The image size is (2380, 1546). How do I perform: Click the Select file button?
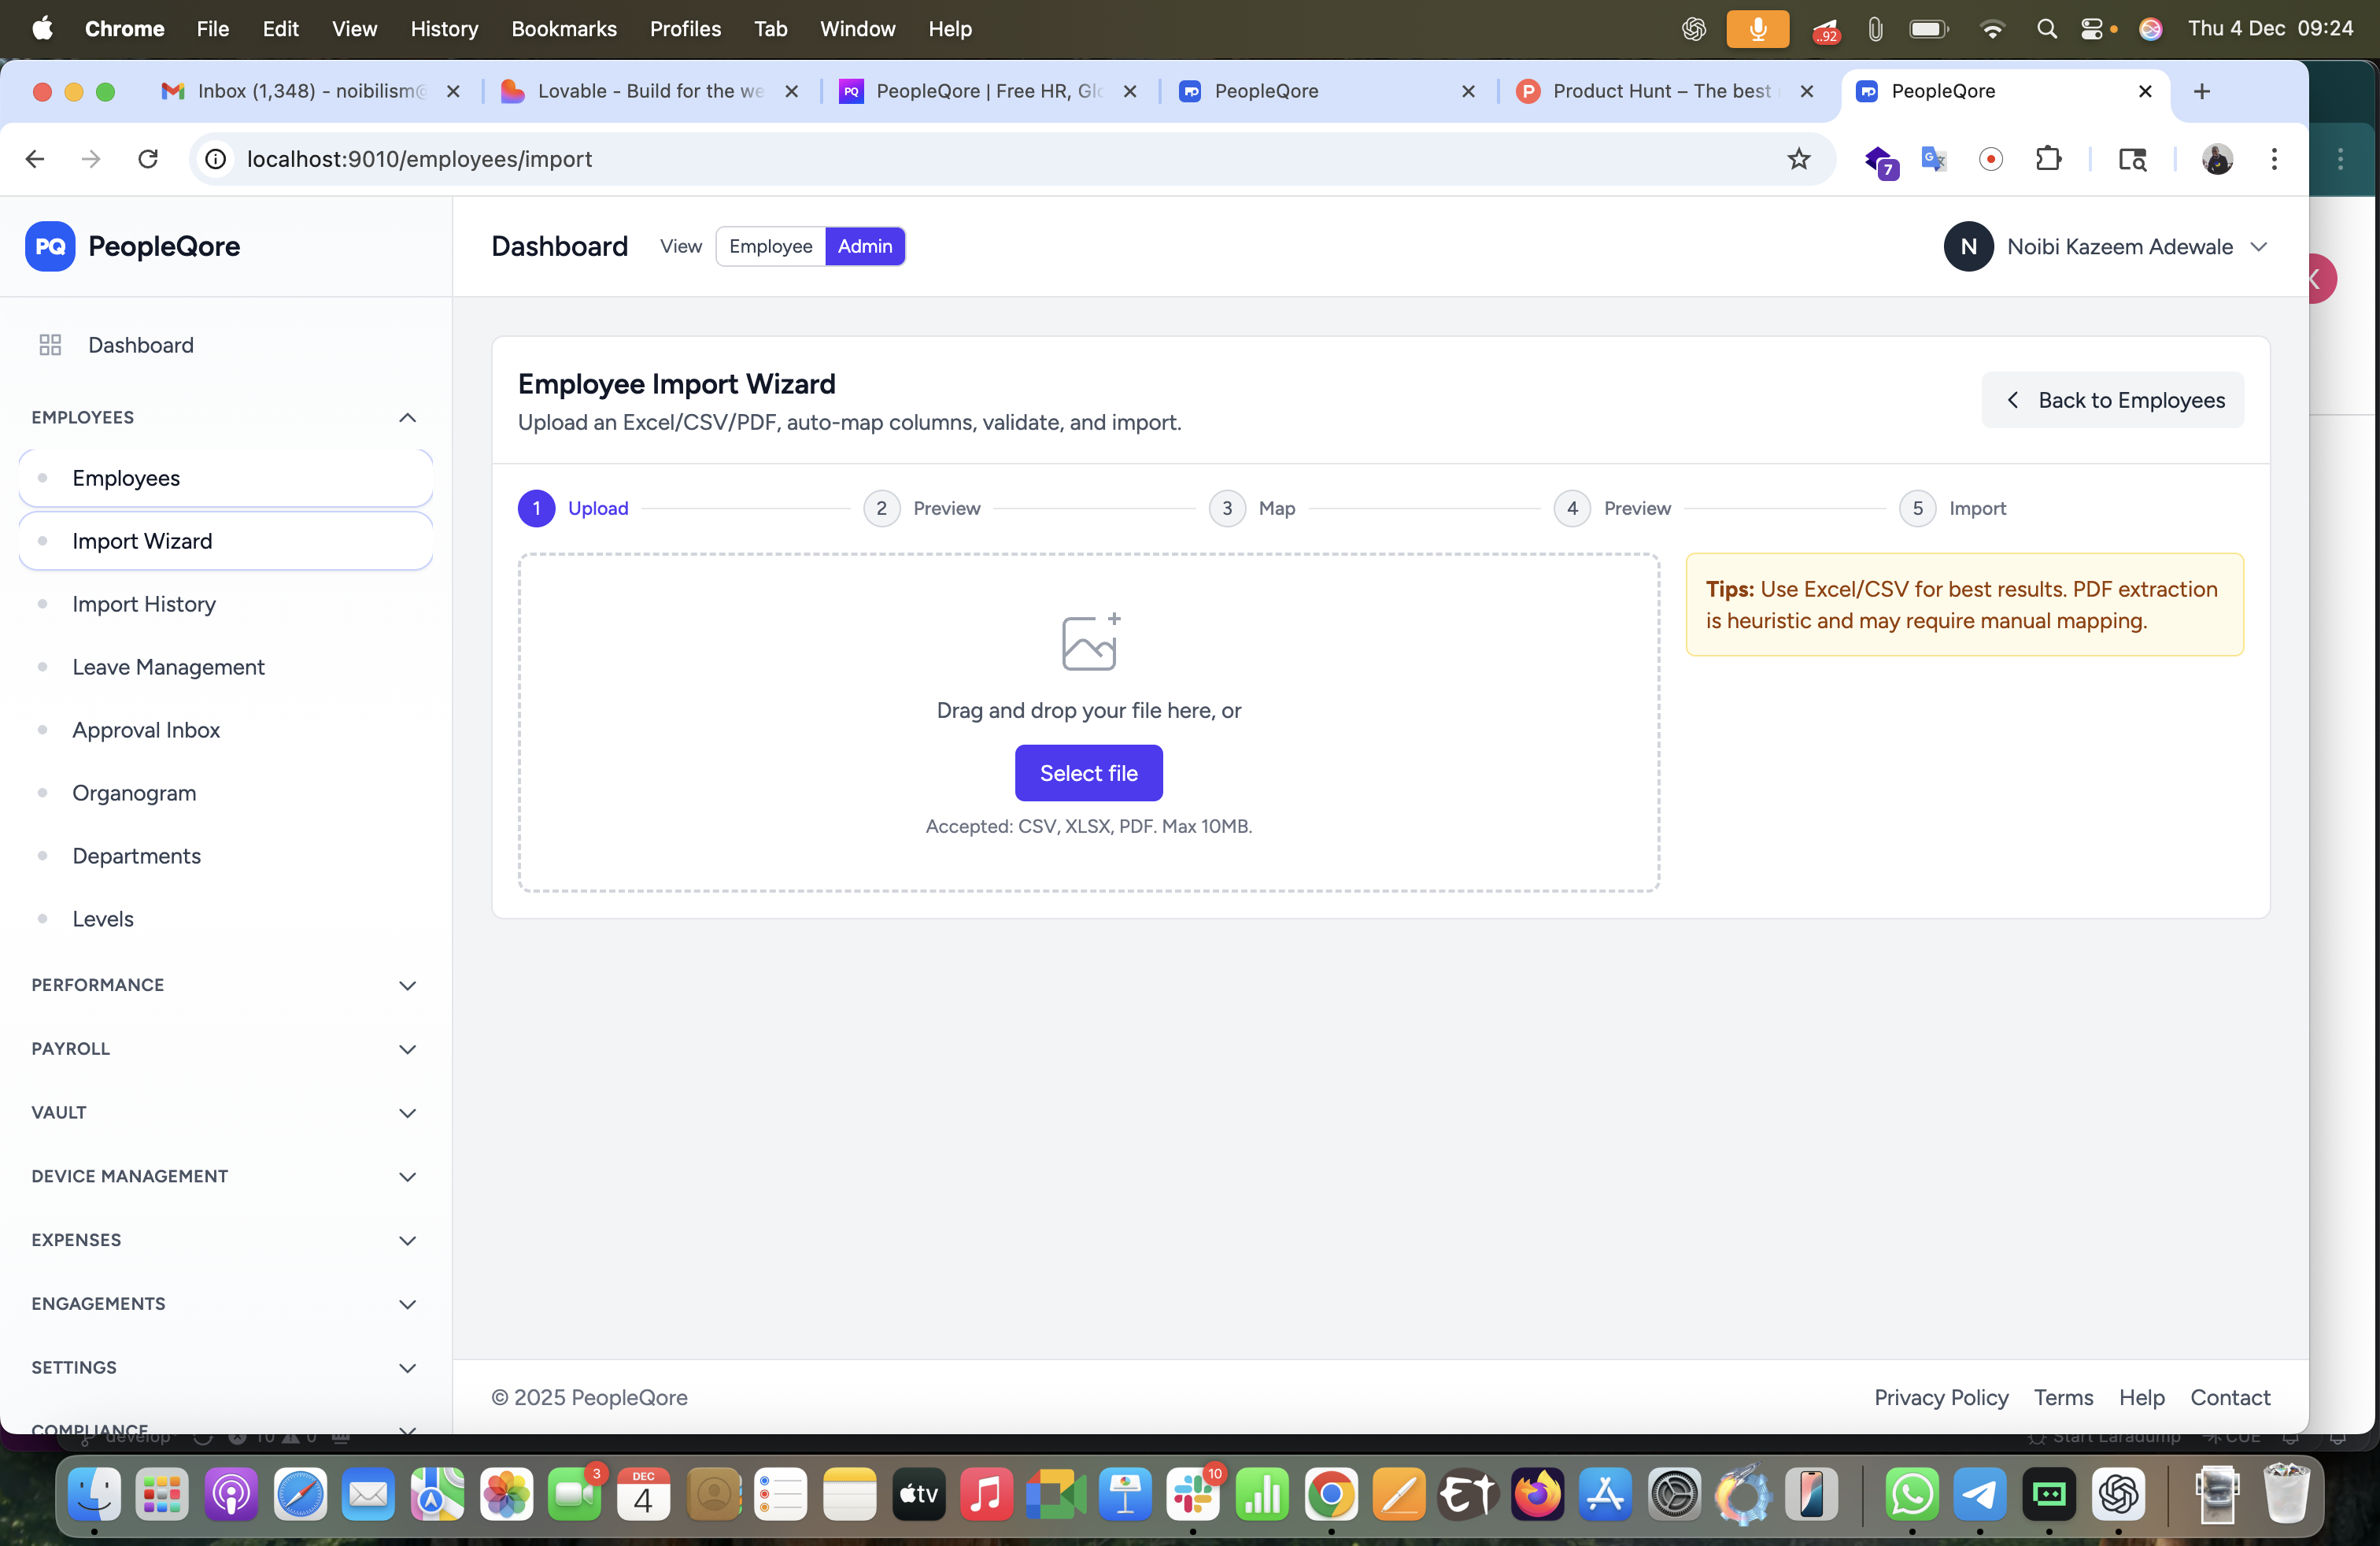coord(1088,773)
